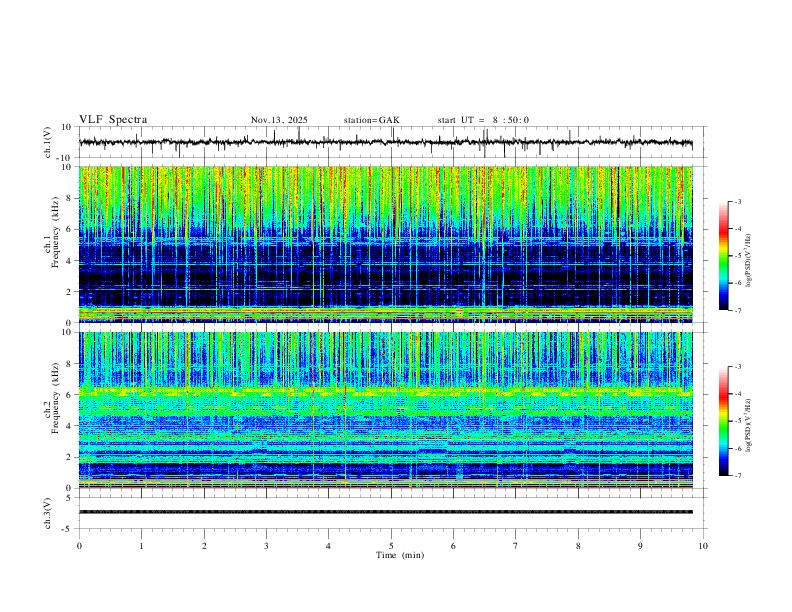Click the "start UT = 8 :50: 0" text
The height and width of the screenshot is (612, 792).
[483, 120]
